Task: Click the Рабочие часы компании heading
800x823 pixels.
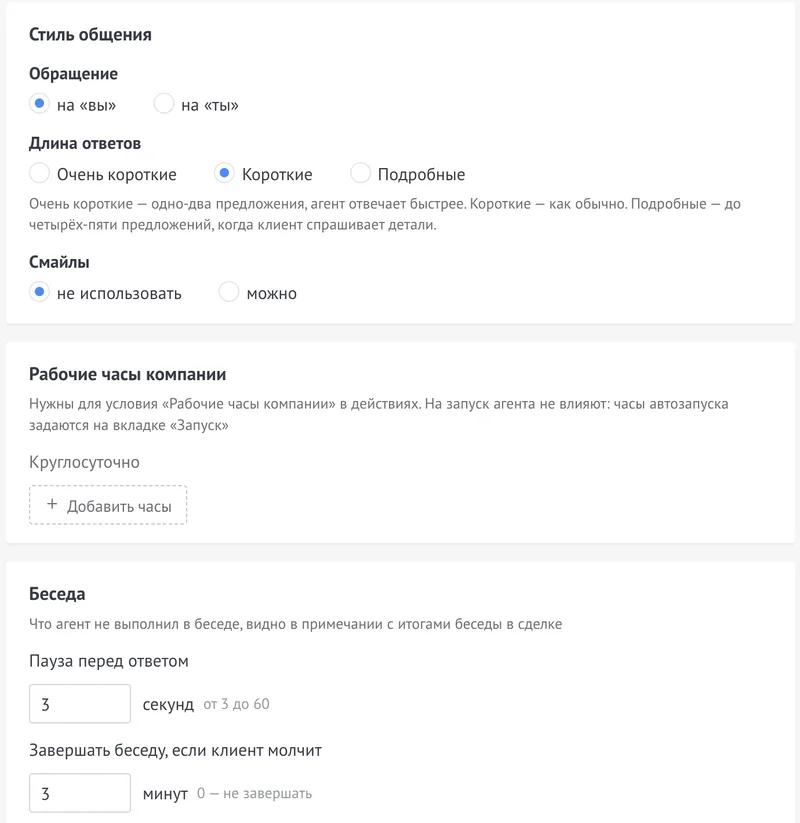Action: 128,374
